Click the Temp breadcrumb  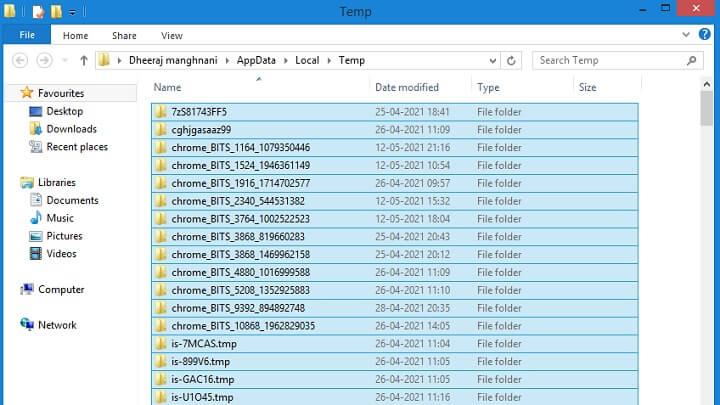(x=352, y=60)
